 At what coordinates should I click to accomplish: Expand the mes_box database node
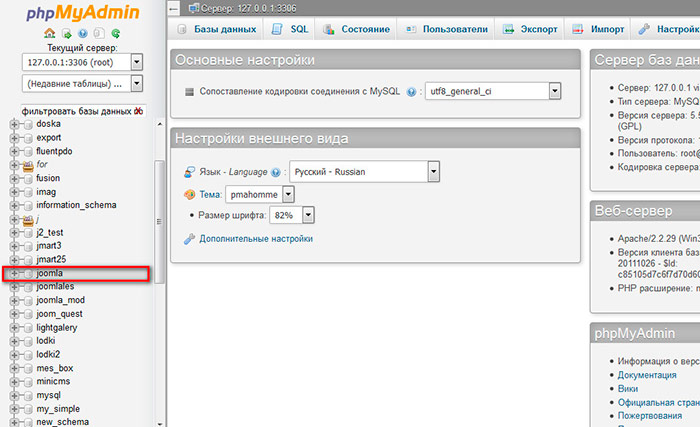click(x=14, y=368)
